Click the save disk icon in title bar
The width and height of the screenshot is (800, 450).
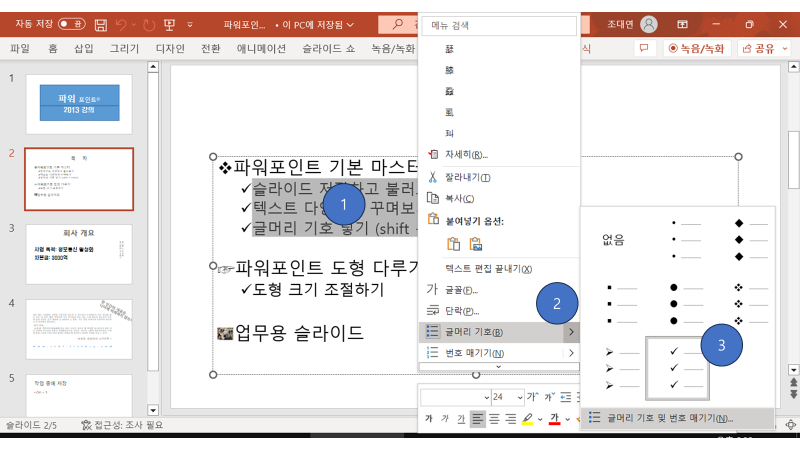click(101, 24)
